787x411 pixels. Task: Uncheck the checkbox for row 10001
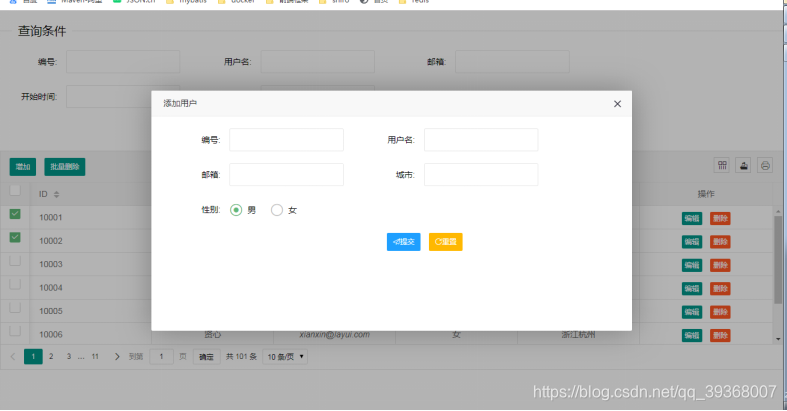coord(15,214)
